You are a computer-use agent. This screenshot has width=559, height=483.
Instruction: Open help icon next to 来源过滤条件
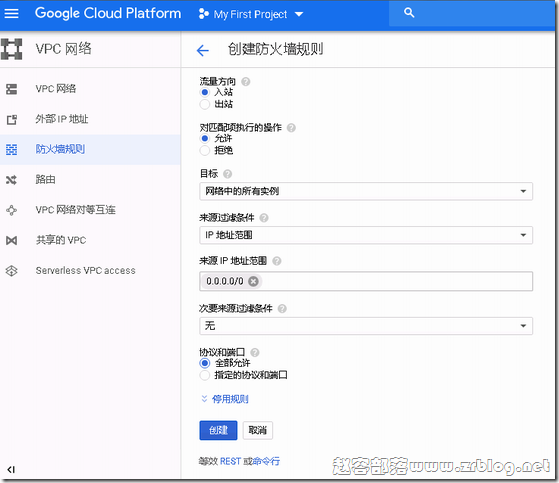tap(264, 217)
